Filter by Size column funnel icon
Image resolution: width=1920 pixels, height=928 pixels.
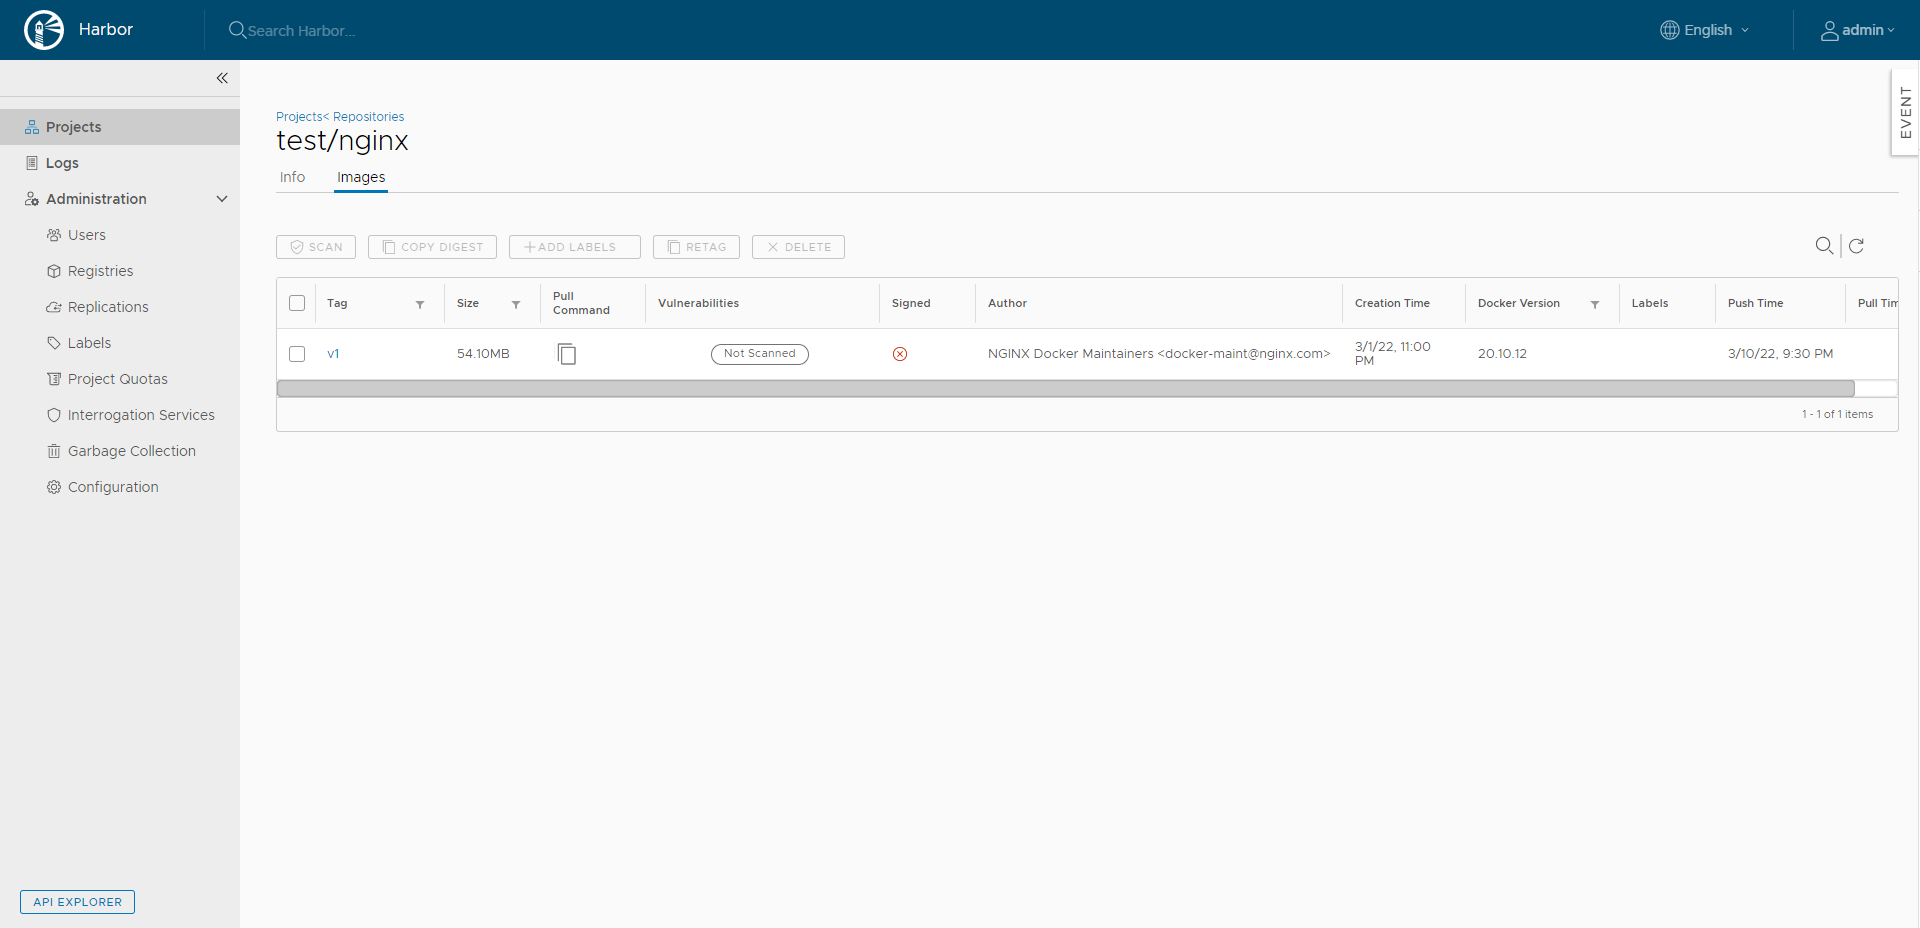516,304
